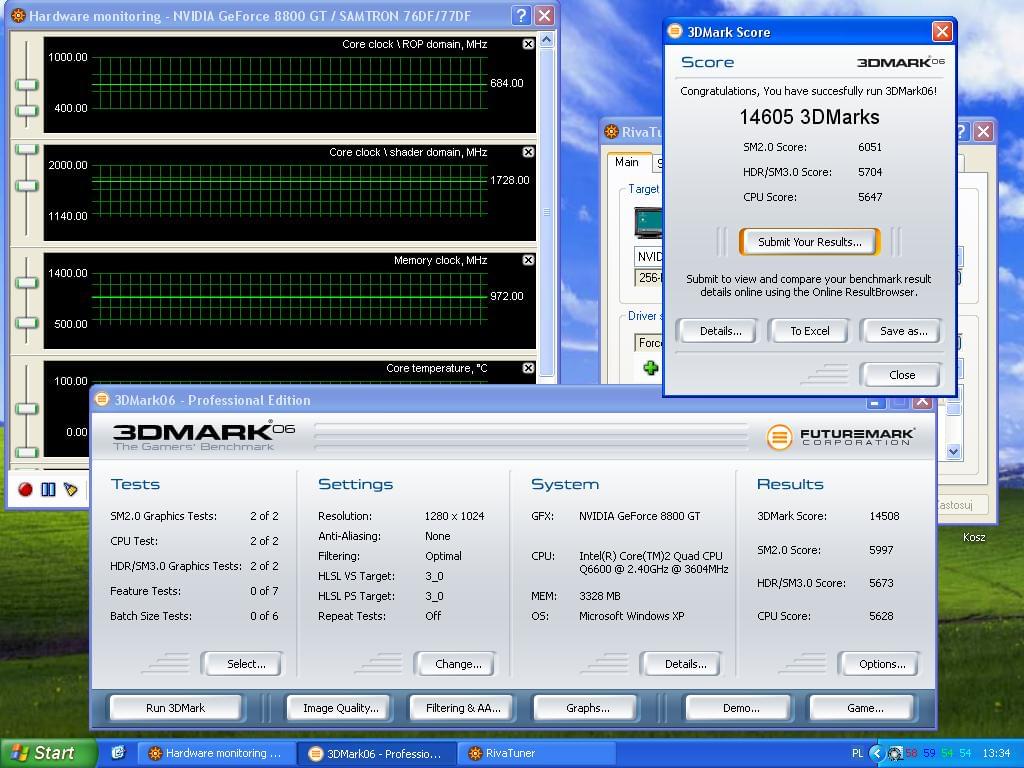Image resolution: width=1024 pixels, height=768 pixels.
Task: Click the green plus icon in RivaTuner
Action: pyautogui.click(x=650, y=368)
